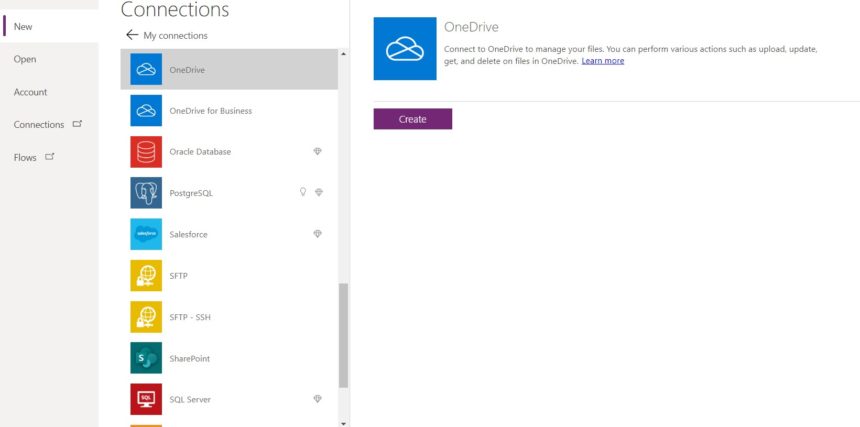Click premium diamond icon beside Salesforce

[318, 234]
